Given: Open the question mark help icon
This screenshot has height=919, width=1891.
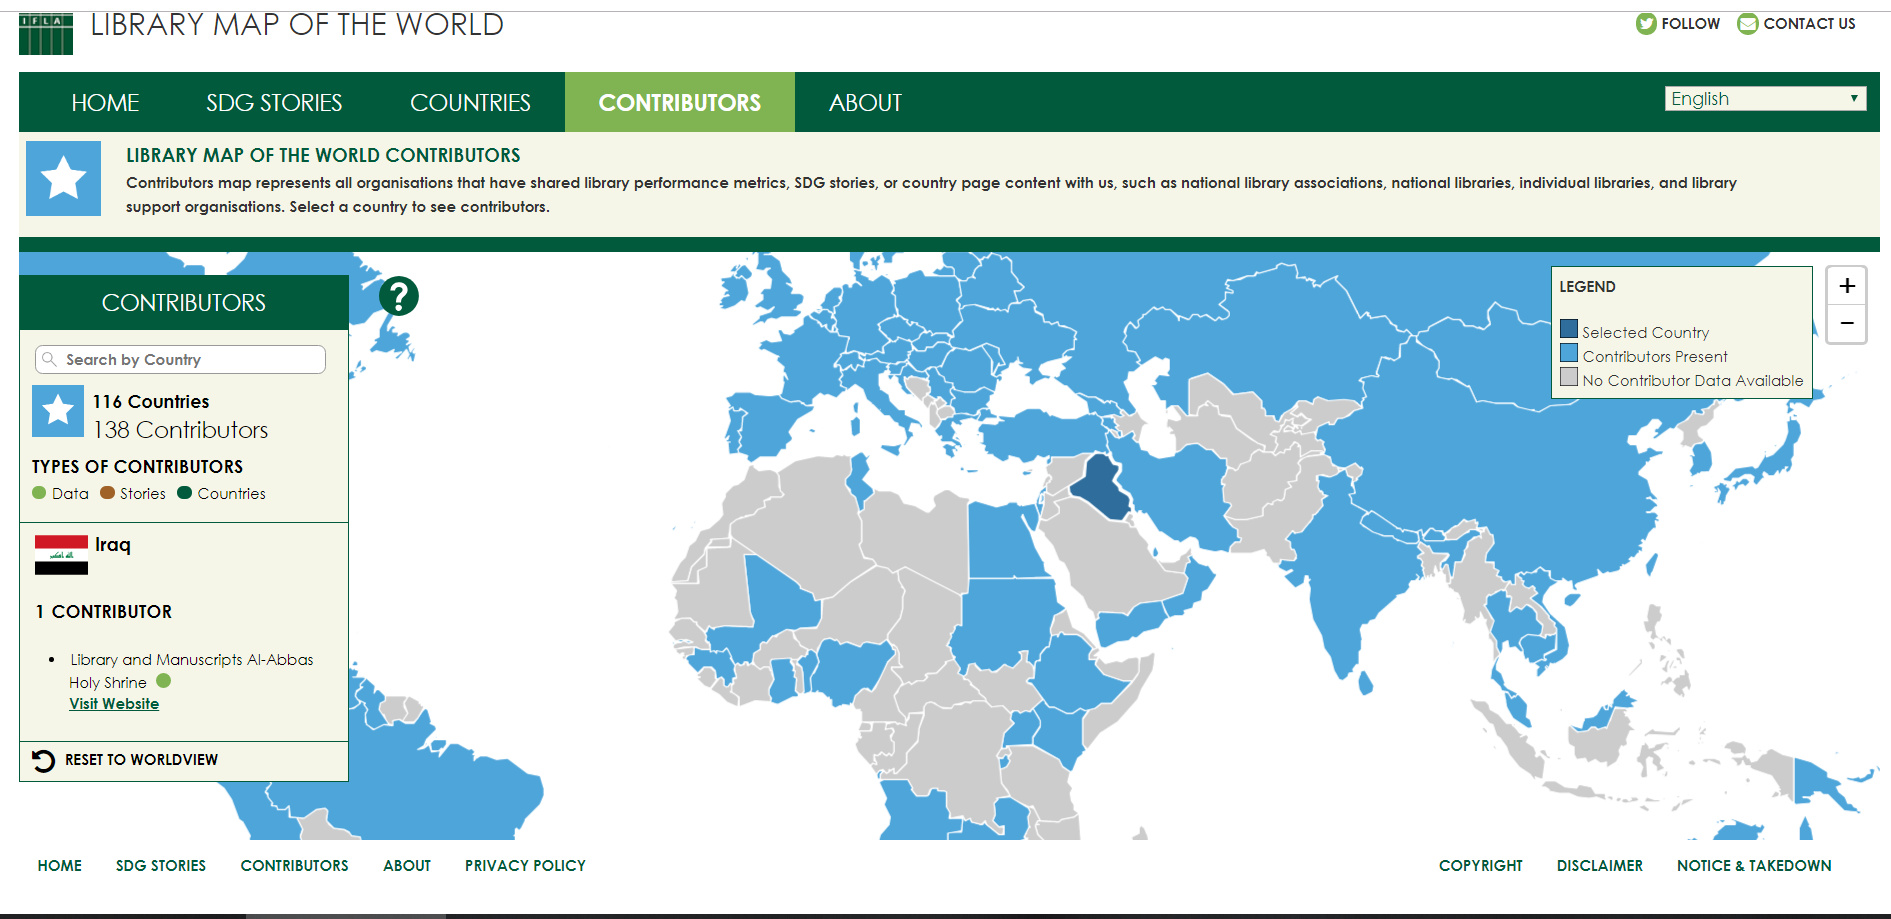Looking at the screenshot, I should point(398,296).
